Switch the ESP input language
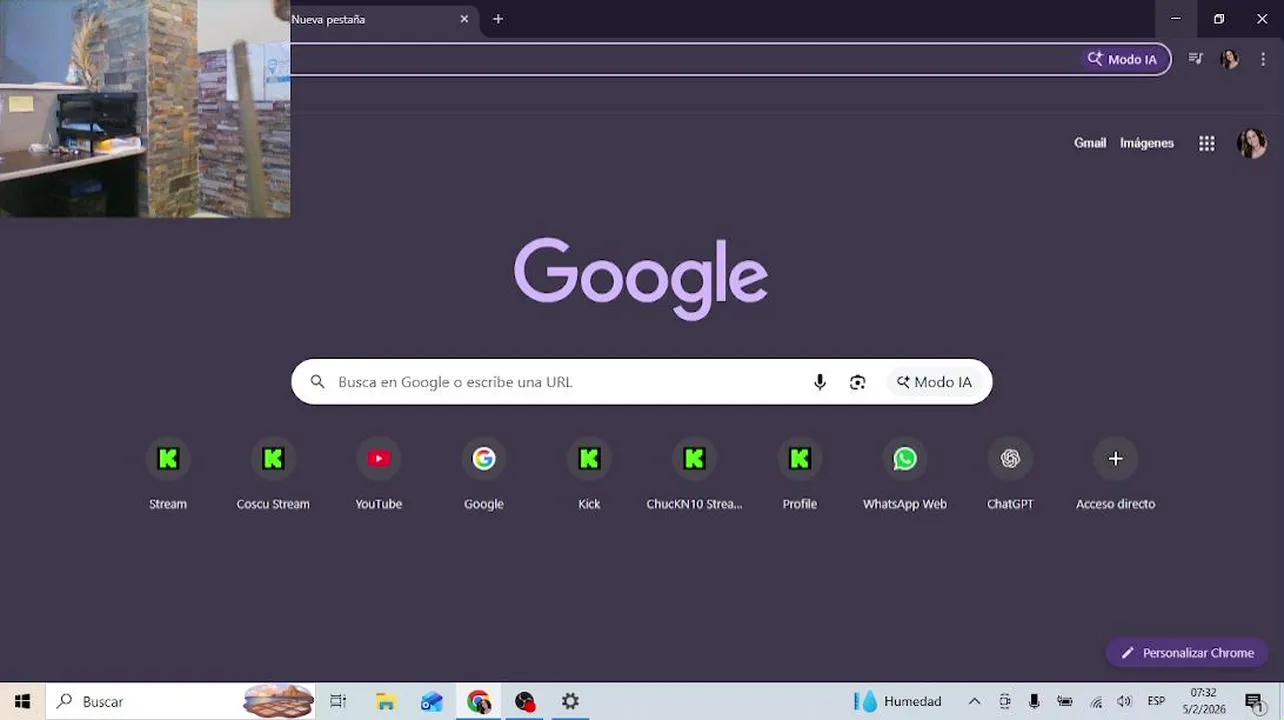The width and height of the screenshot is (1284, 720). point(1156,701)
